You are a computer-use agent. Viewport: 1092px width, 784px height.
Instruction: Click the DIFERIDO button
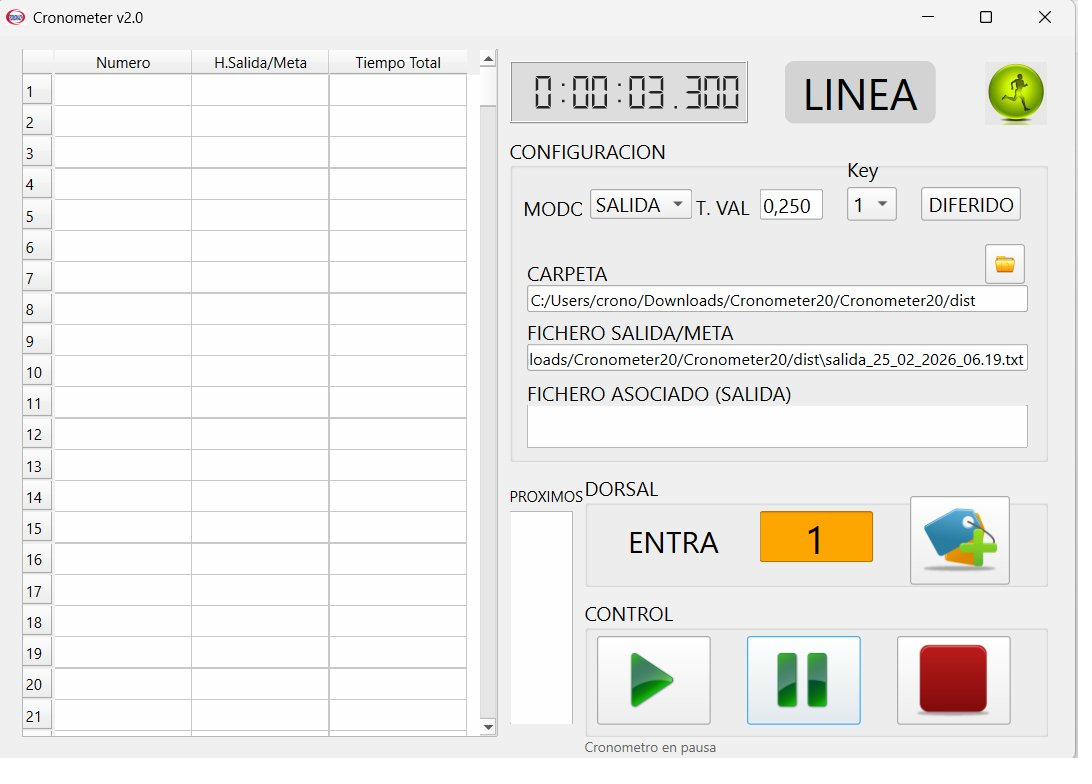tap(970, 205)
